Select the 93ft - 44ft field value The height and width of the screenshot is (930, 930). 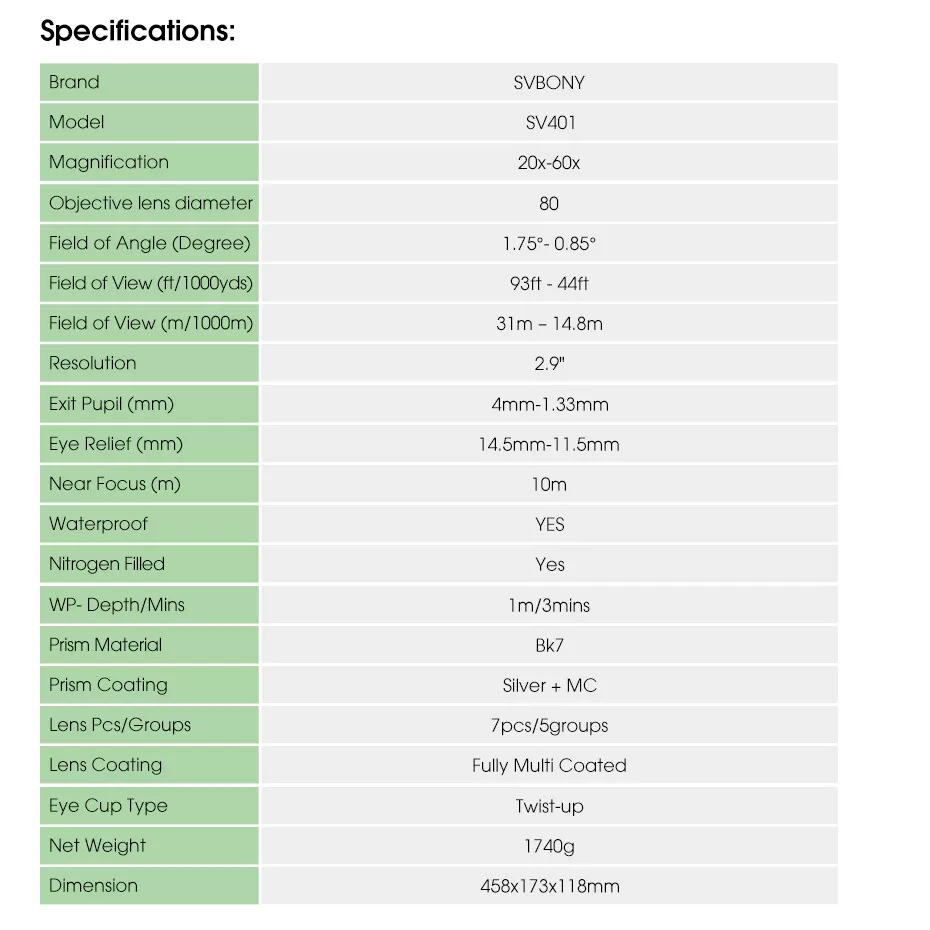tap(549, 284)
